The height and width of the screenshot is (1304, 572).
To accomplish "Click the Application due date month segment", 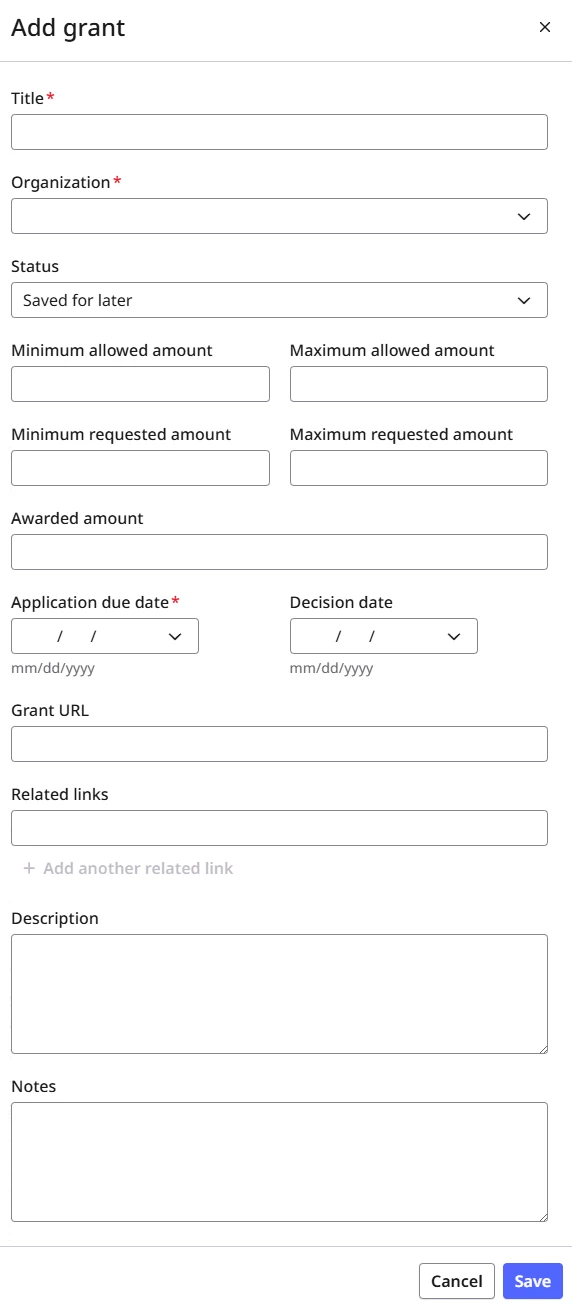I will 38,636.
